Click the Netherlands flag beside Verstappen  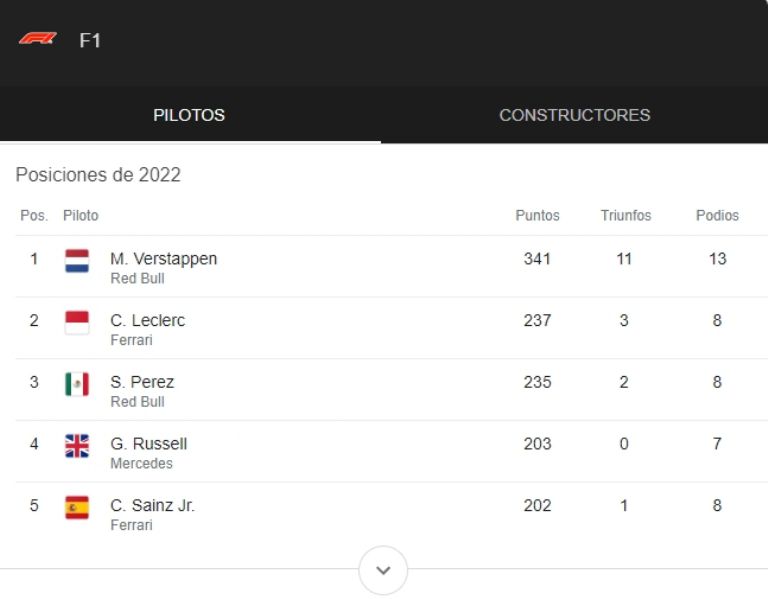[77, 261]
